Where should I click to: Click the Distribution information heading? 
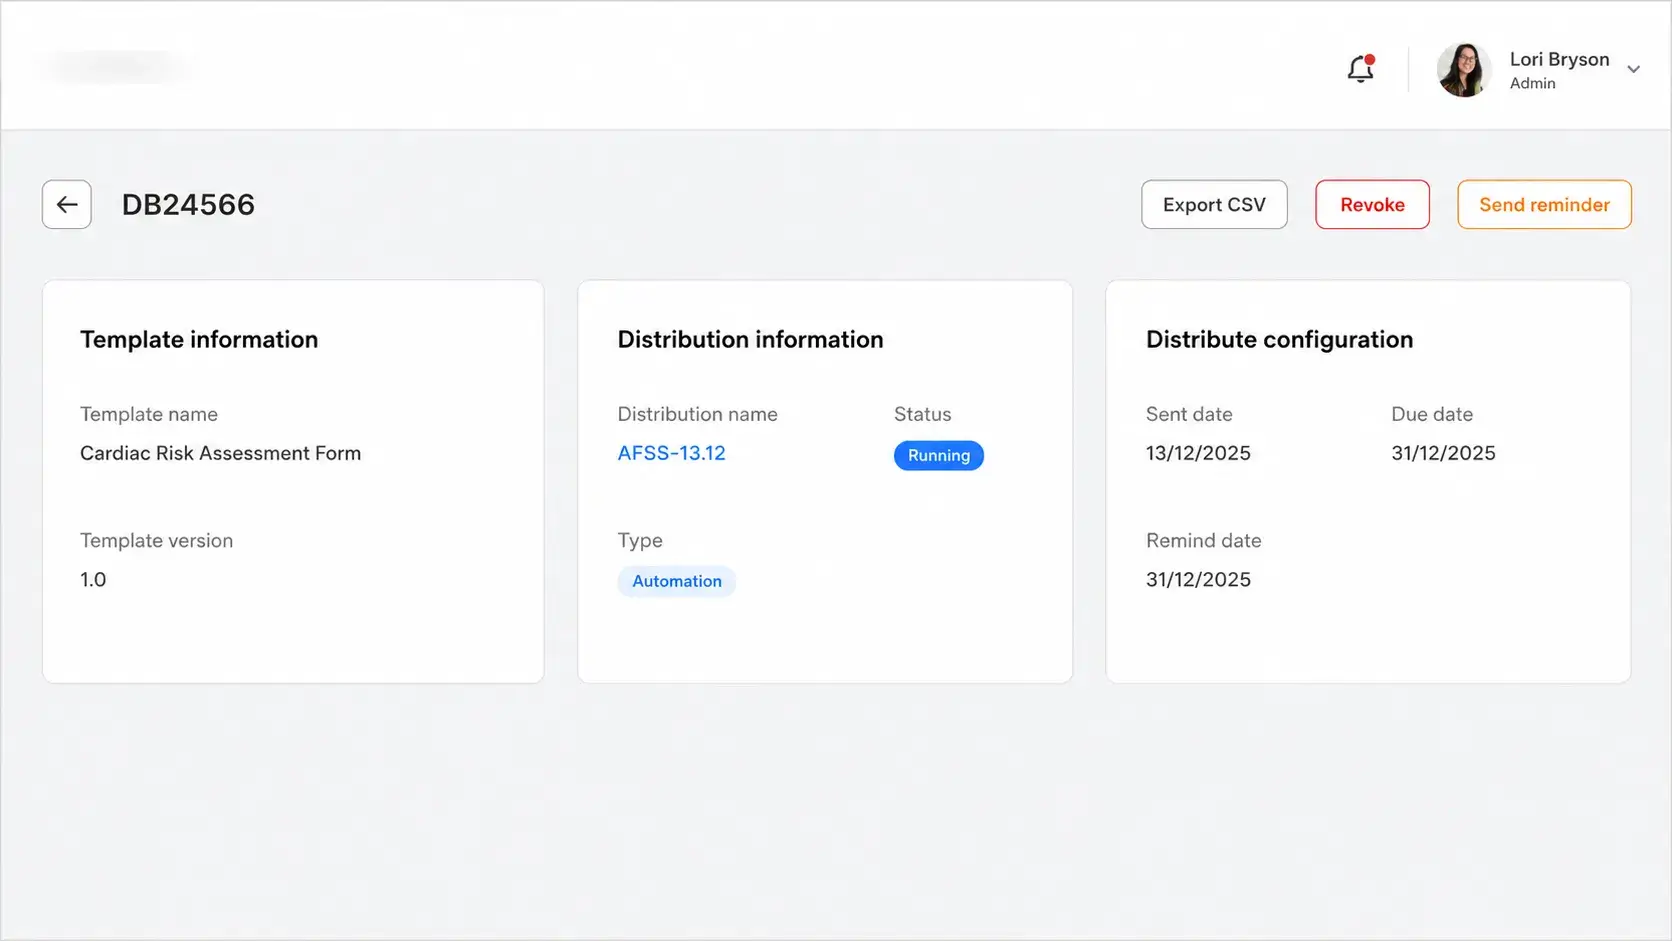(750, 340)
